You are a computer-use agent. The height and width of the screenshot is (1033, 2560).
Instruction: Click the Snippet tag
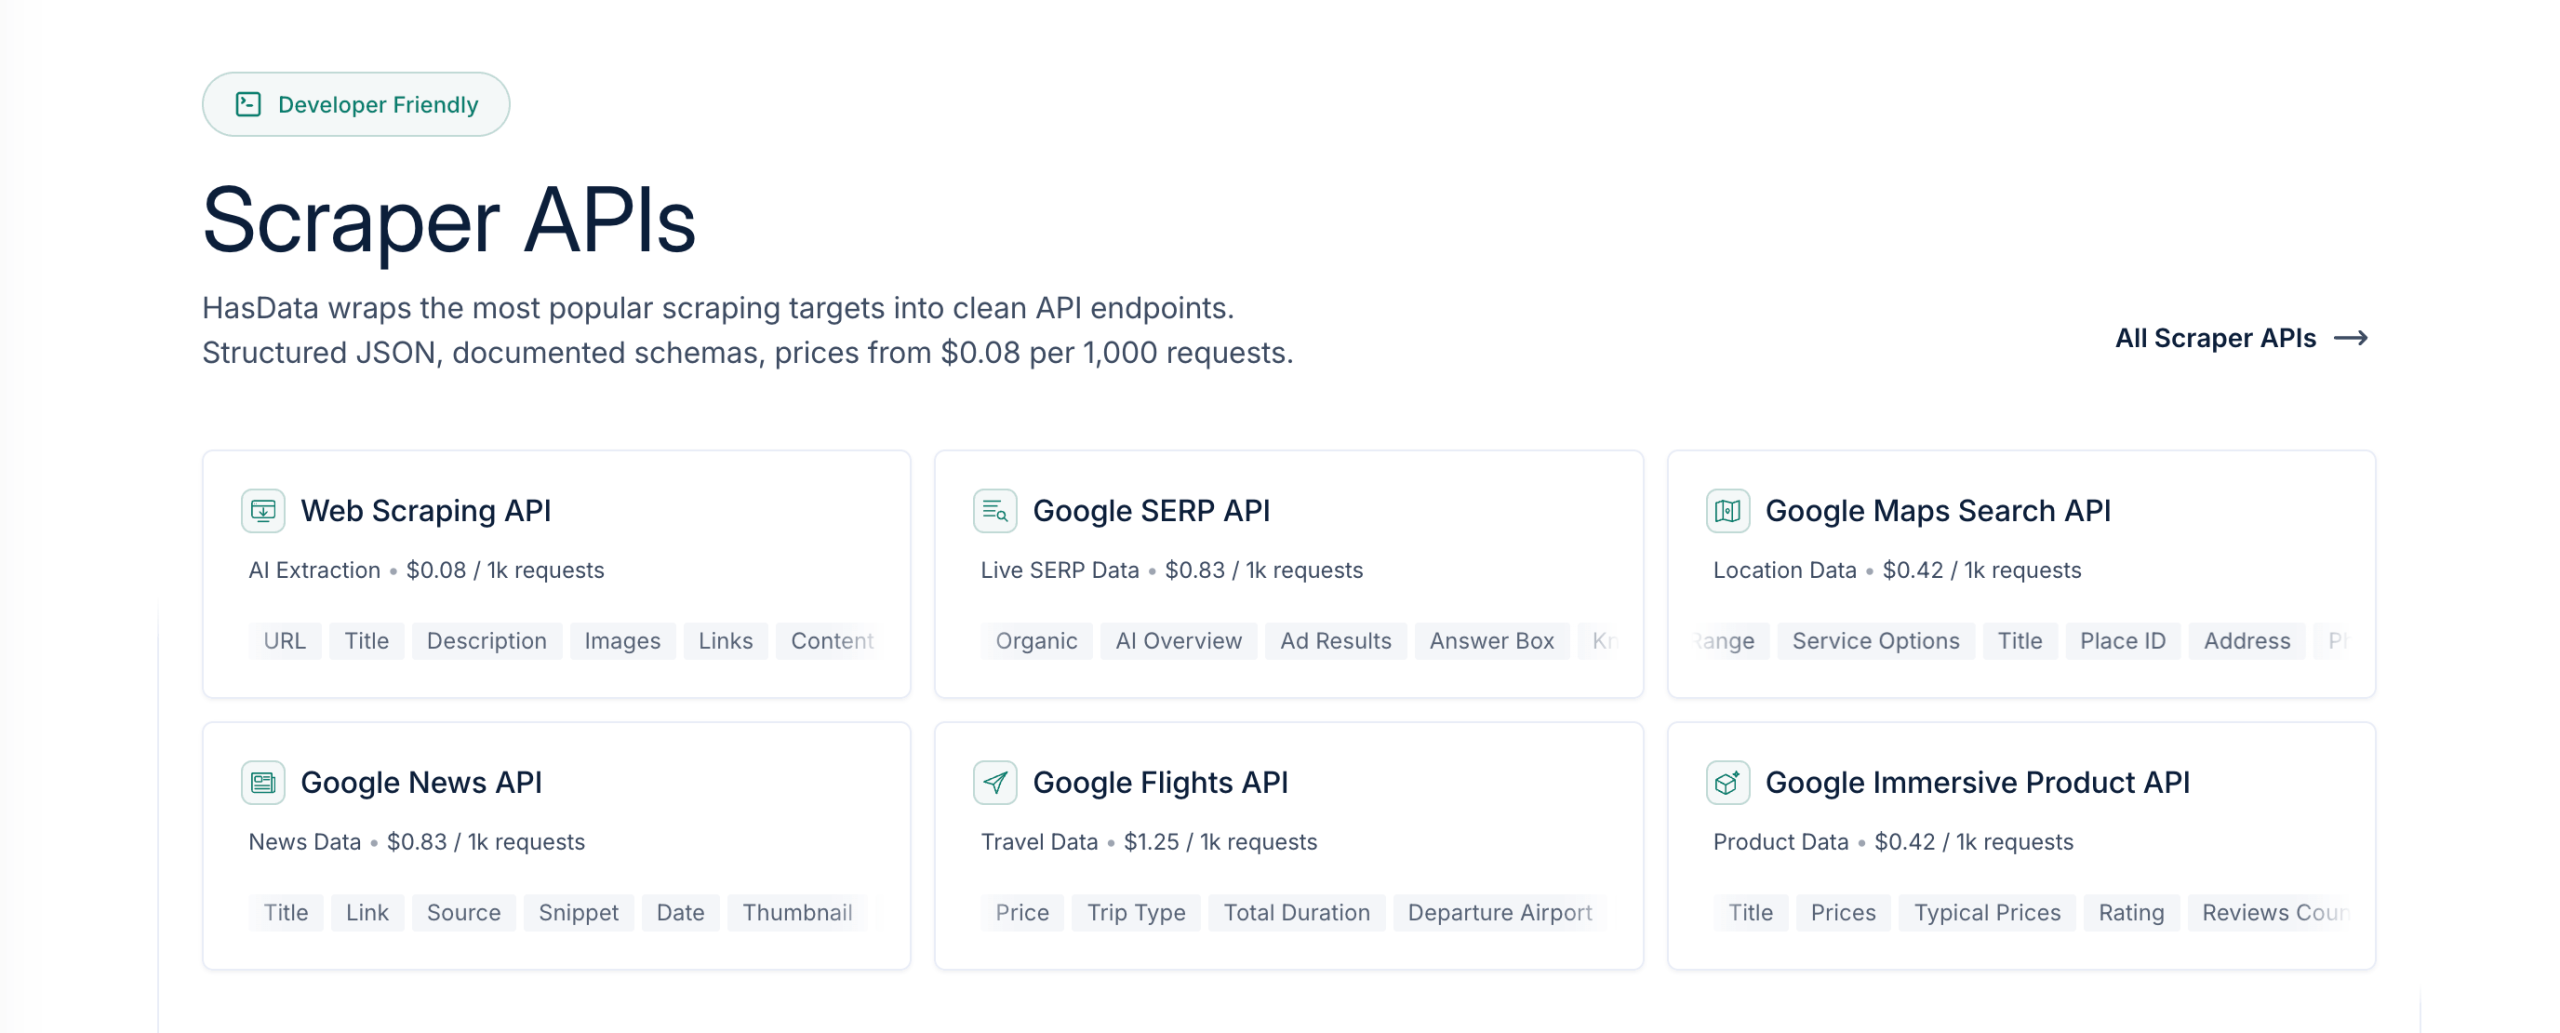(579, 913)
